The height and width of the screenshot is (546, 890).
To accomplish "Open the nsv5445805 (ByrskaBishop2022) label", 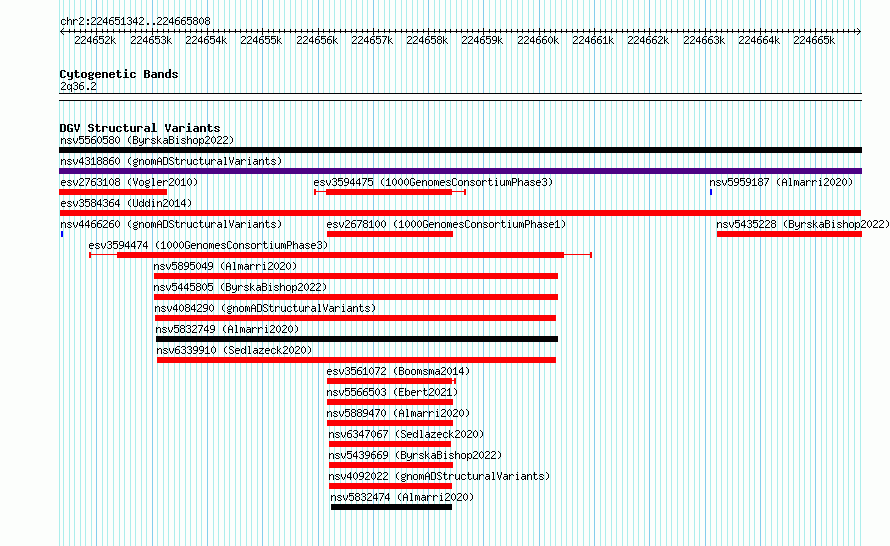I will tap(240, 287).
